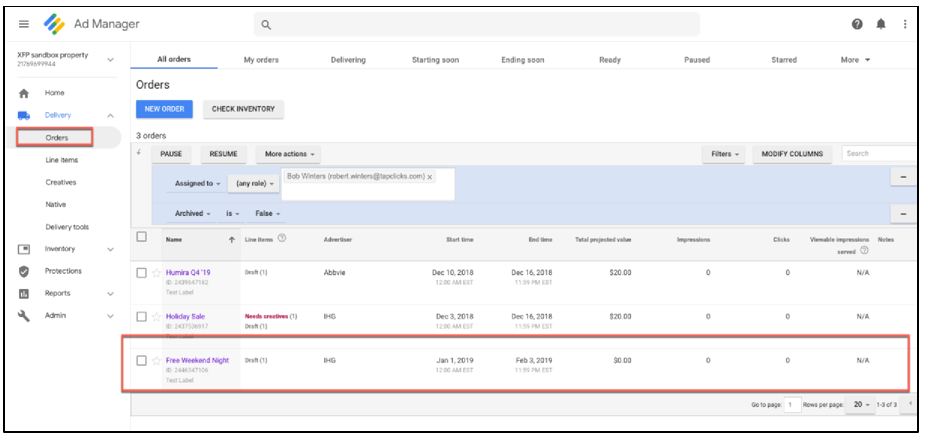Remove the Assigned to filter row
This screenshot has width=927, height=441.
tap(903, 177)
